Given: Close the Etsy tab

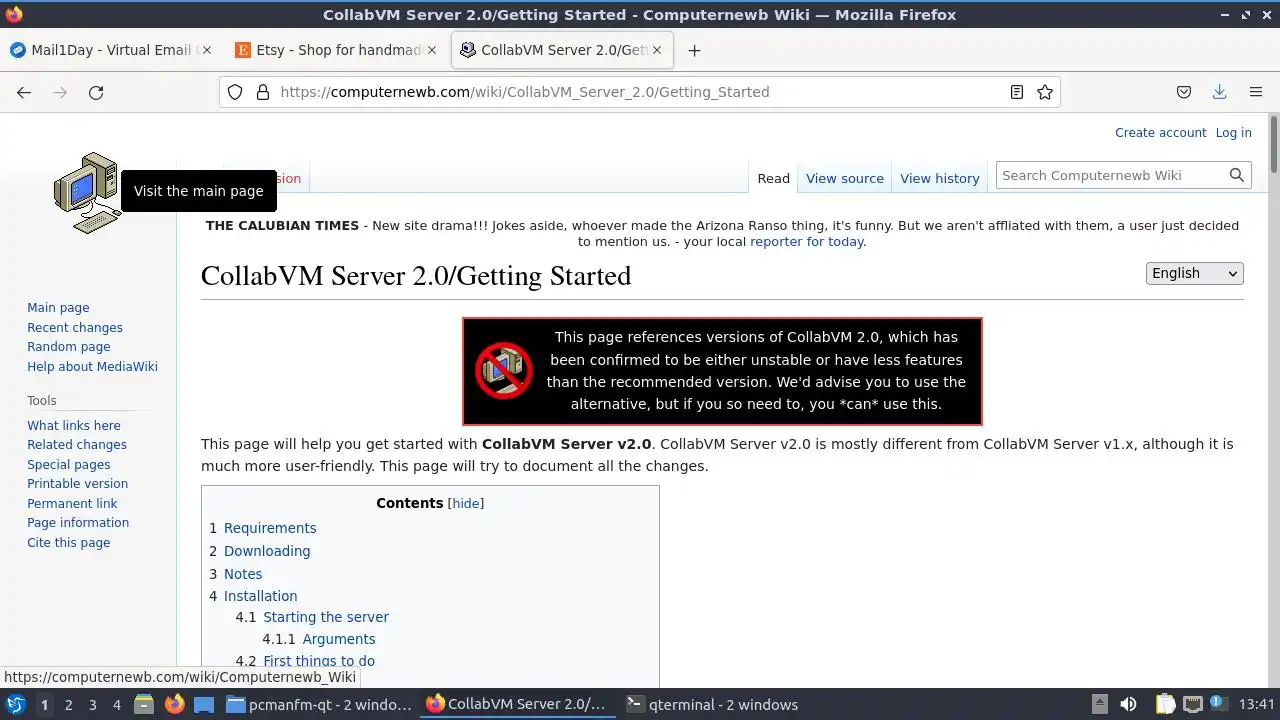Looking at the screenshot, I should point(432,50).
